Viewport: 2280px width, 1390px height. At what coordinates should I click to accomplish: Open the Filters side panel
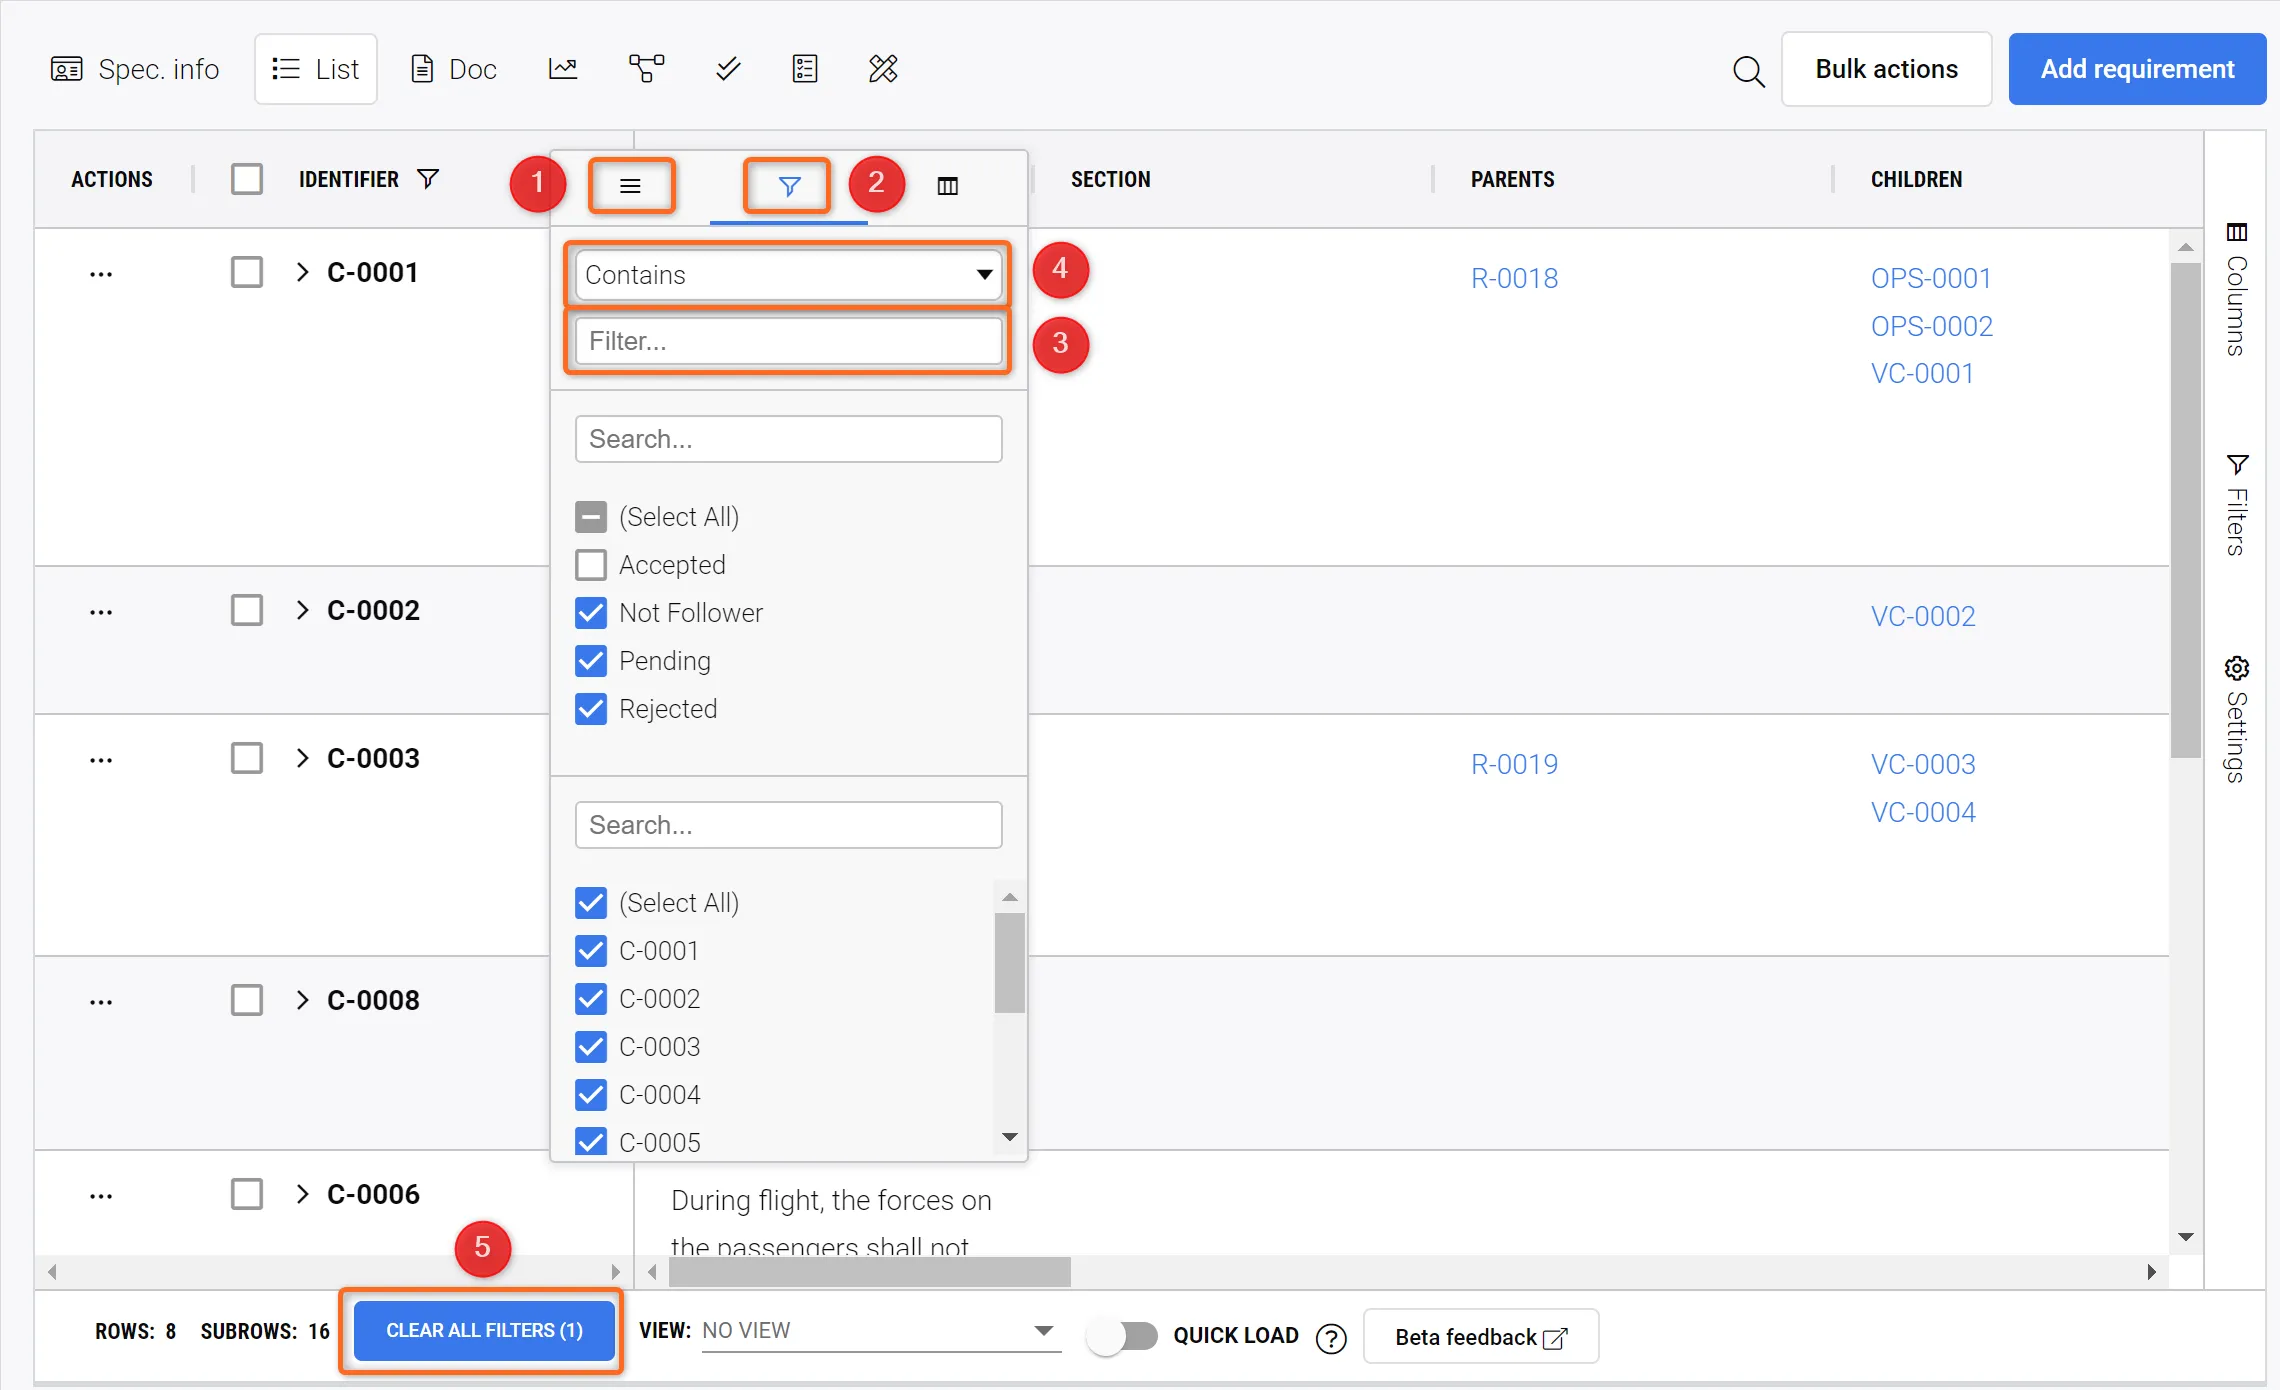(2237, 505)
